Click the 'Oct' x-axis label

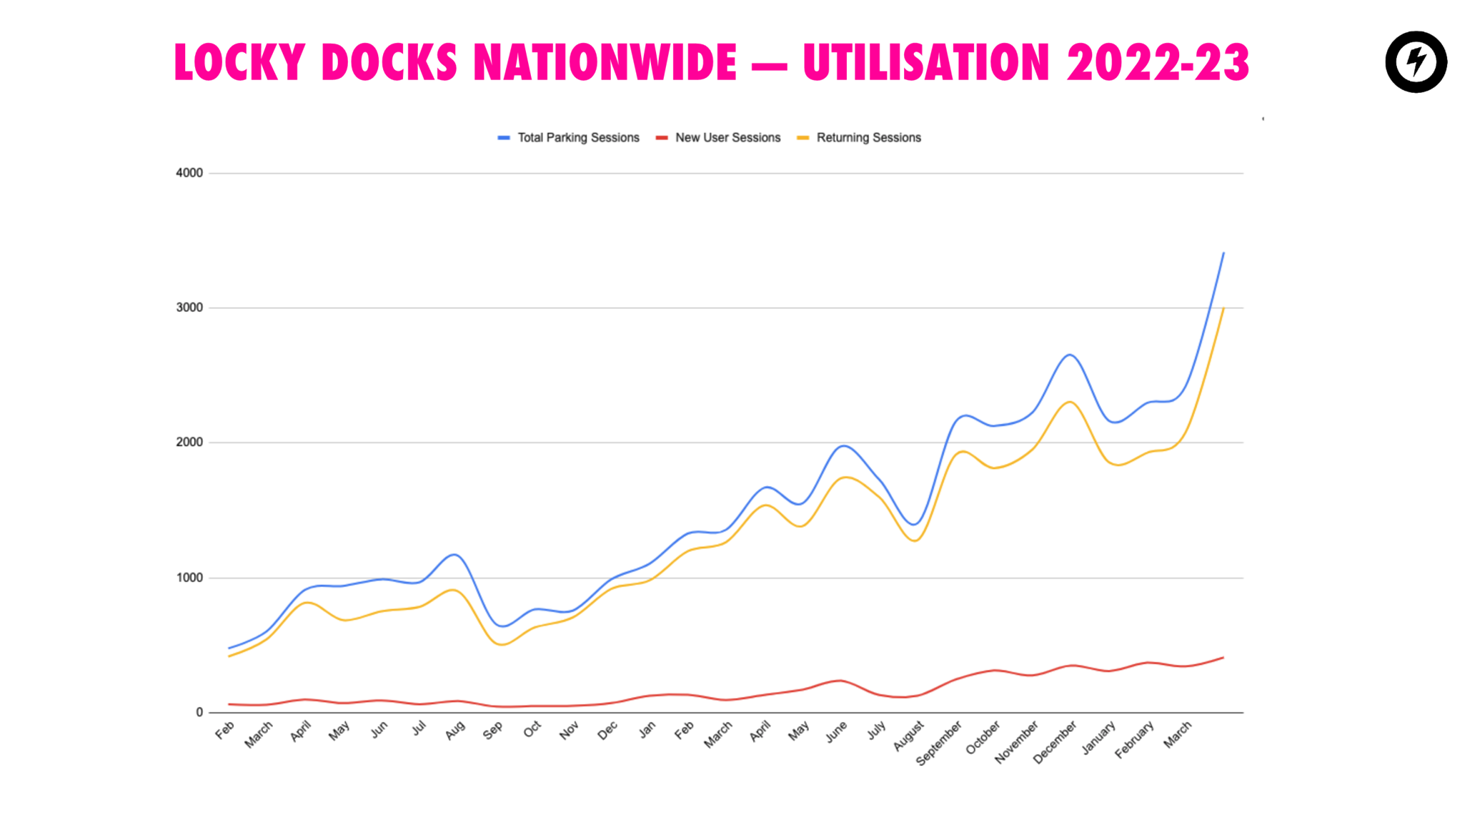tap(533, 728)
